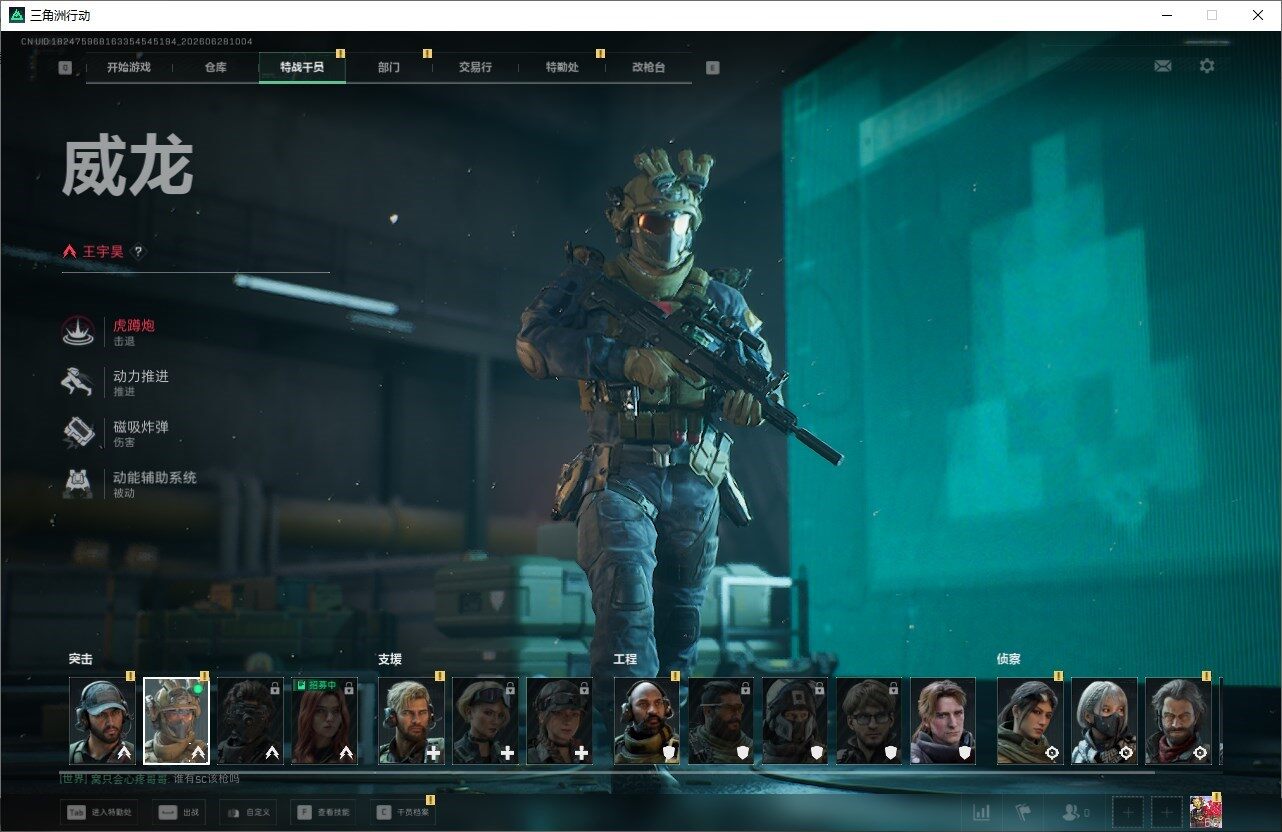
Task: Click the large 威龙 operator title
Action: (127, 167)
